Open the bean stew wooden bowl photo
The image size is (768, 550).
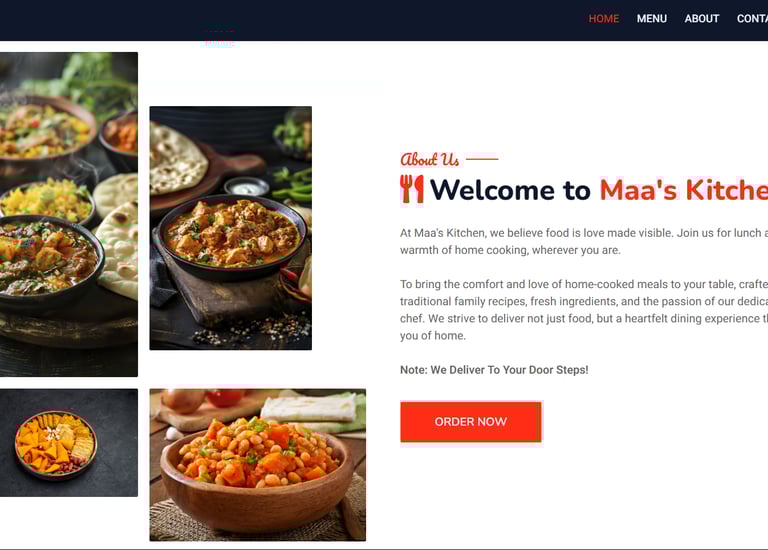[258, 465]
